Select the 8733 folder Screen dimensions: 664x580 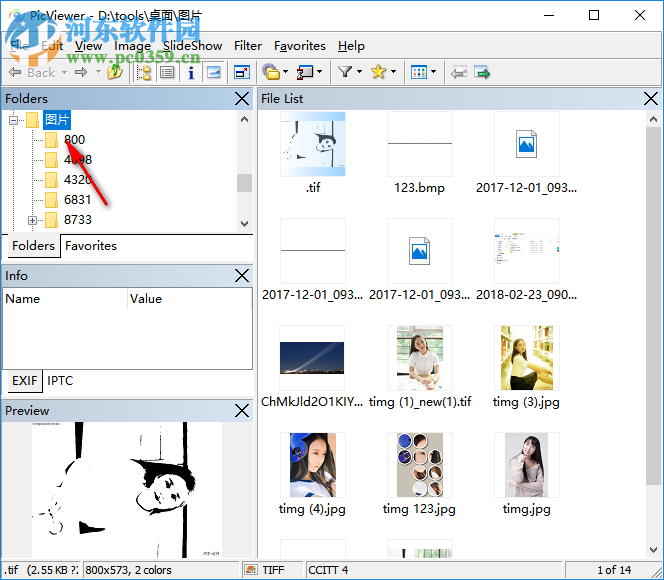point(78,220)
